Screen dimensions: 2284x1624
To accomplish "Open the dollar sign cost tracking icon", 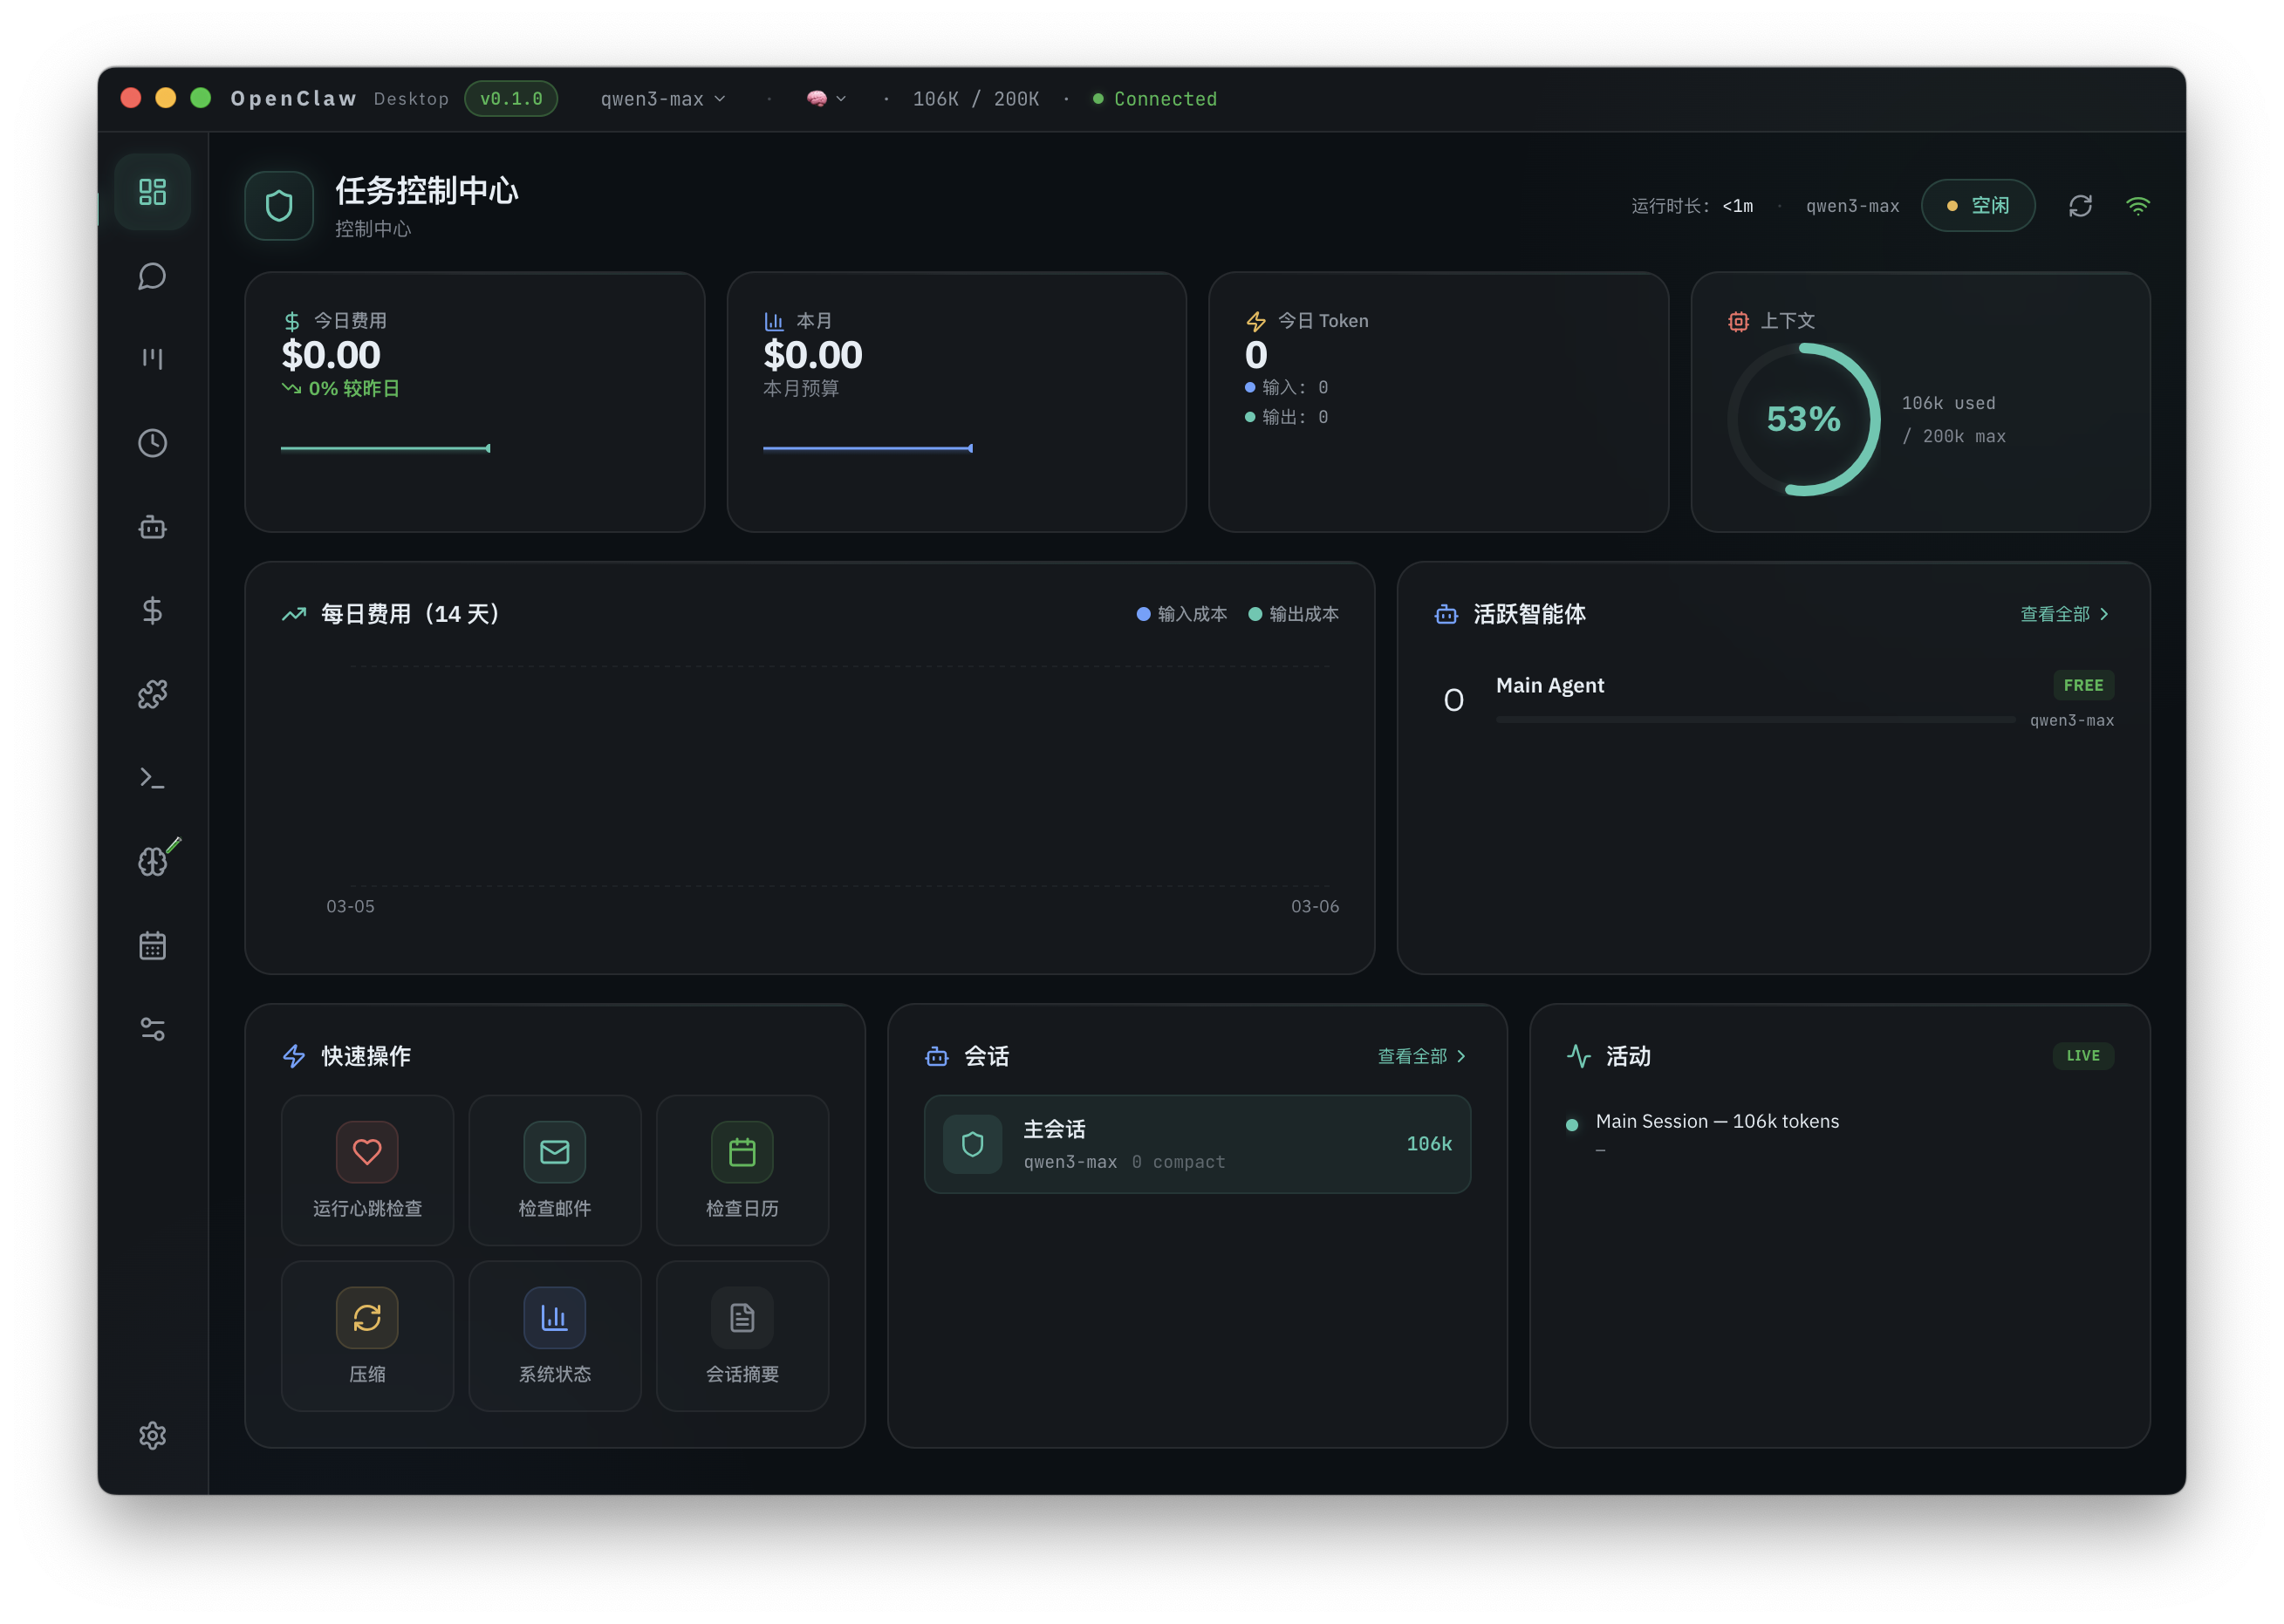I will point(152,611).
